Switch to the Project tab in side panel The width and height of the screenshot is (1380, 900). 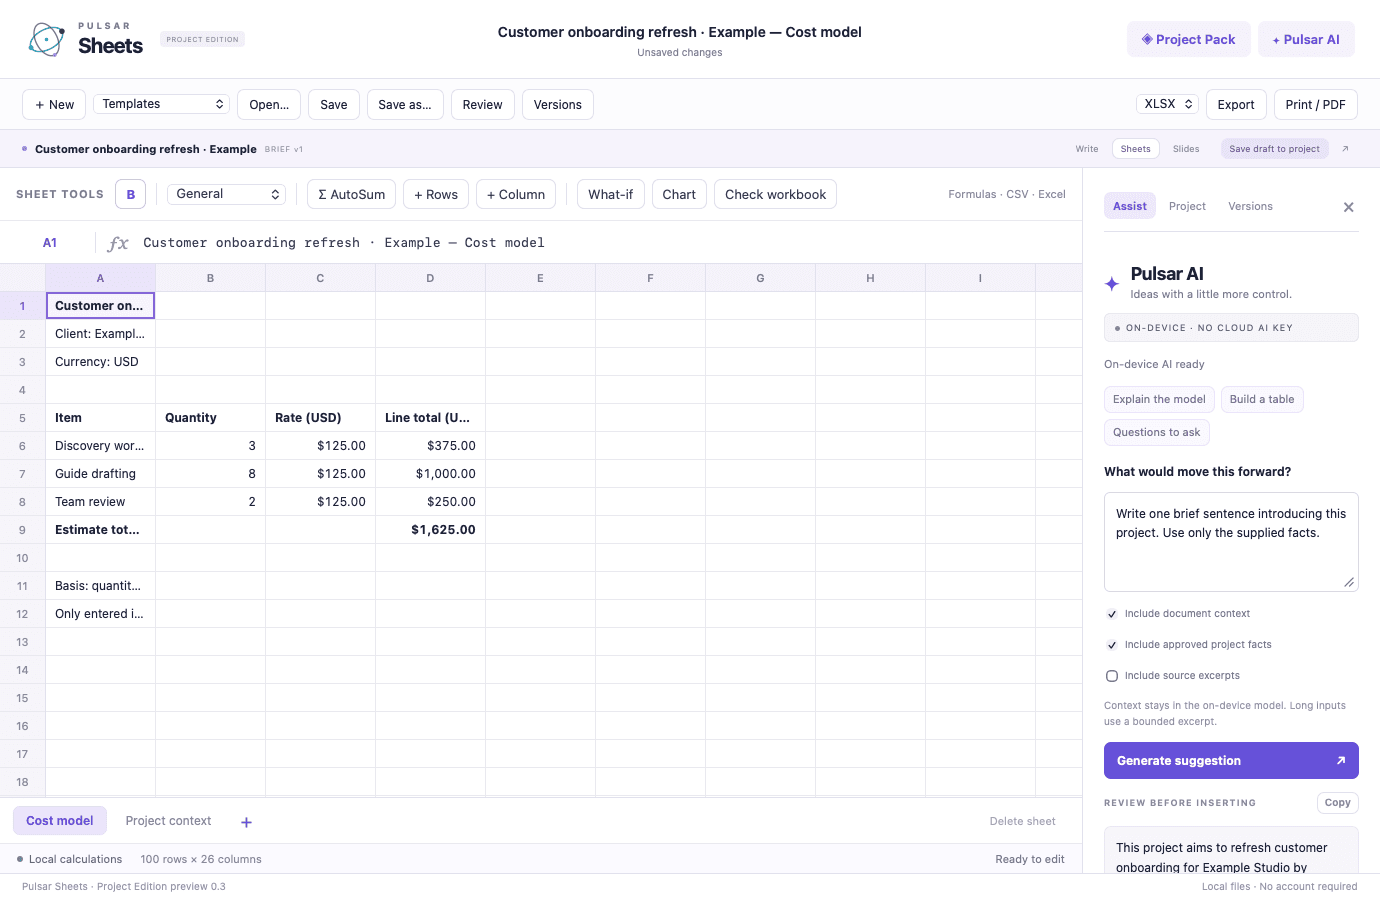(1187, 206)
